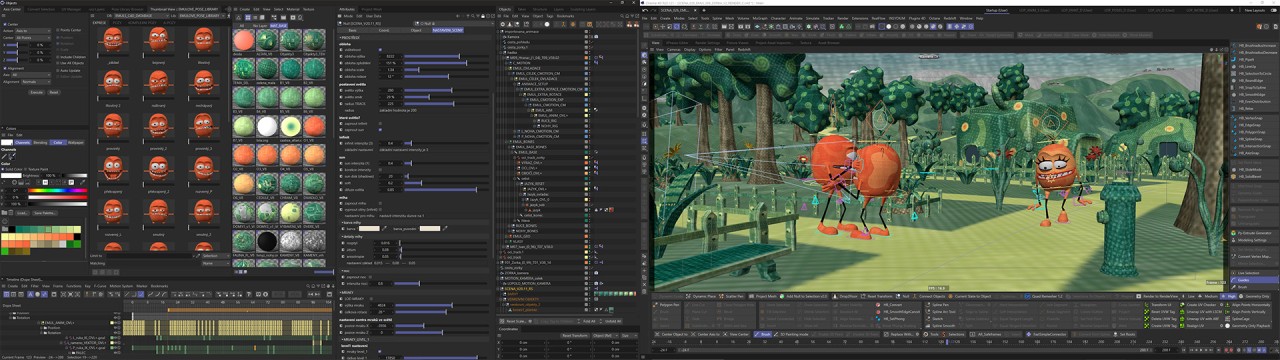
Task: Toggle the Geometry Only checkbox
Action: 1255,296
